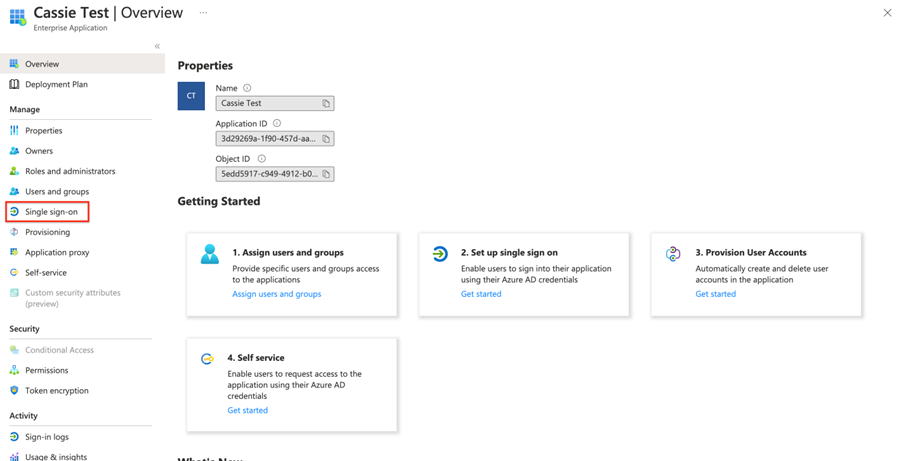Click Get started under Provision User Accounts
Screen dimensions: 906x461
point(715,294)
